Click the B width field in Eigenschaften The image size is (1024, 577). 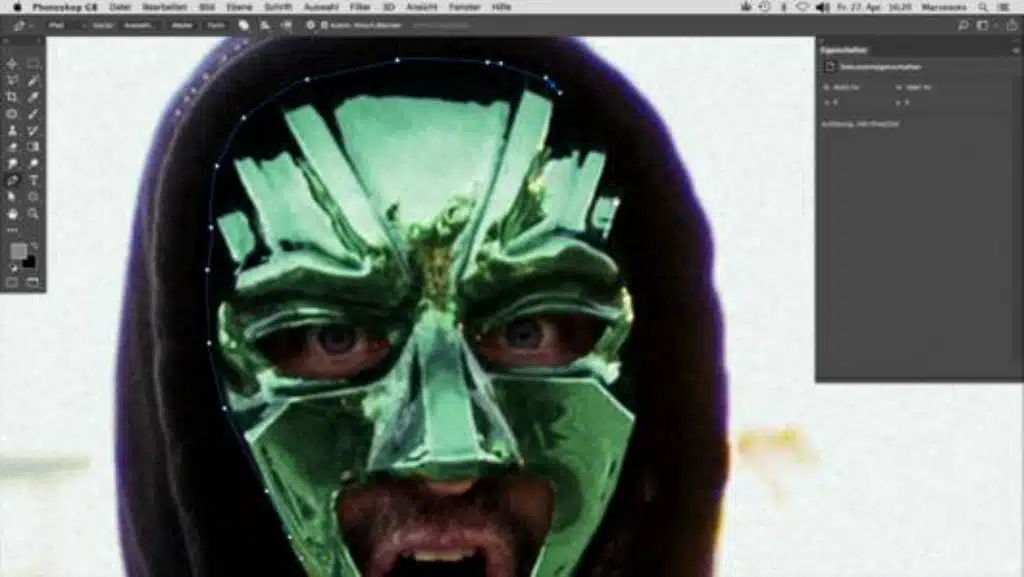tap(847, 87)
